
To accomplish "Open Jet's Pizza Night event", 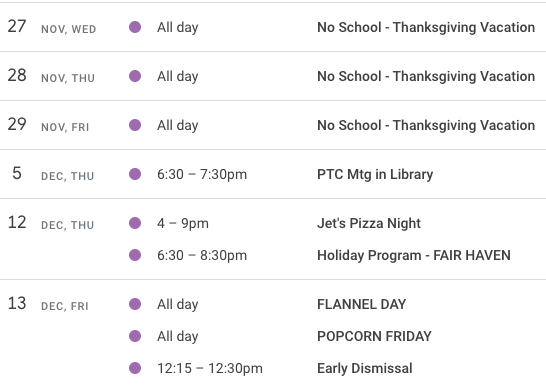I will coord(369,224).
